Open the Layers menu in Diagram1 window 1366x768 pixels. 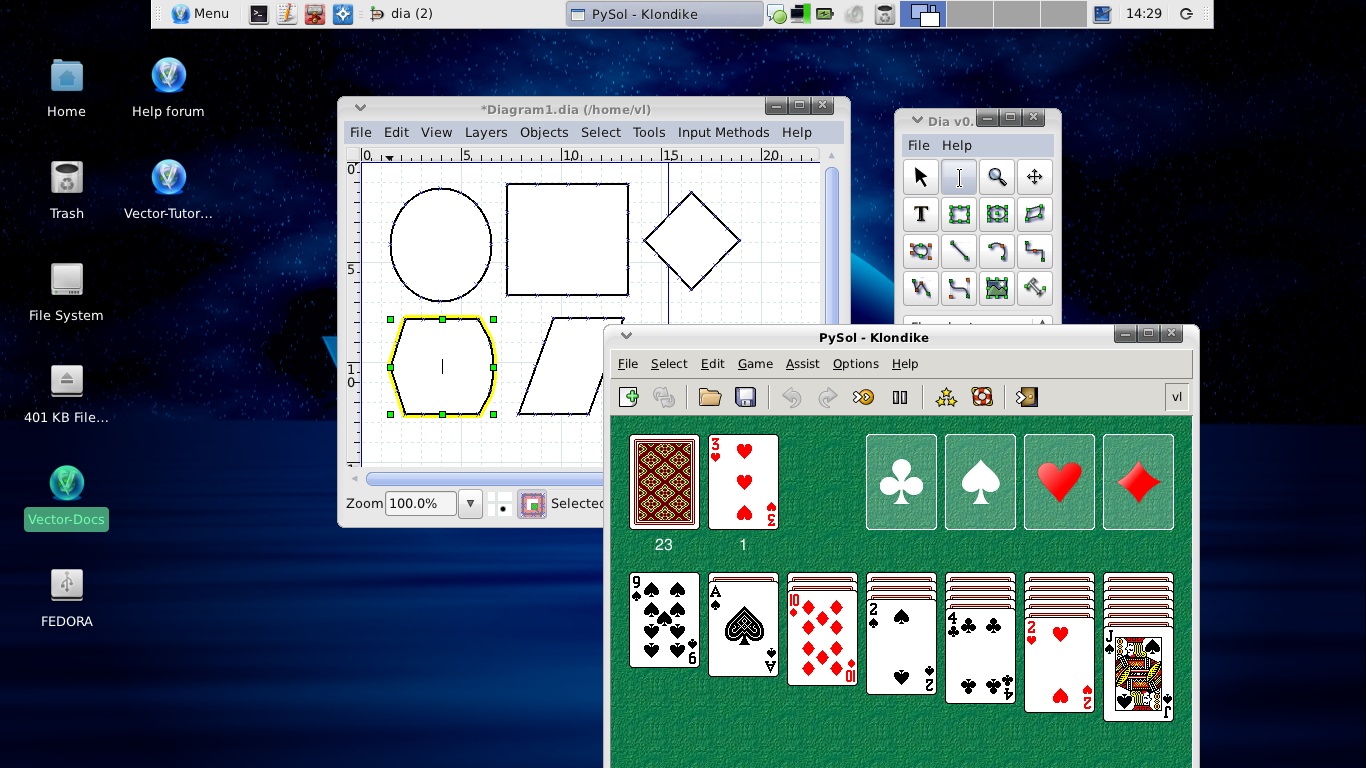(x=486, y=132)
